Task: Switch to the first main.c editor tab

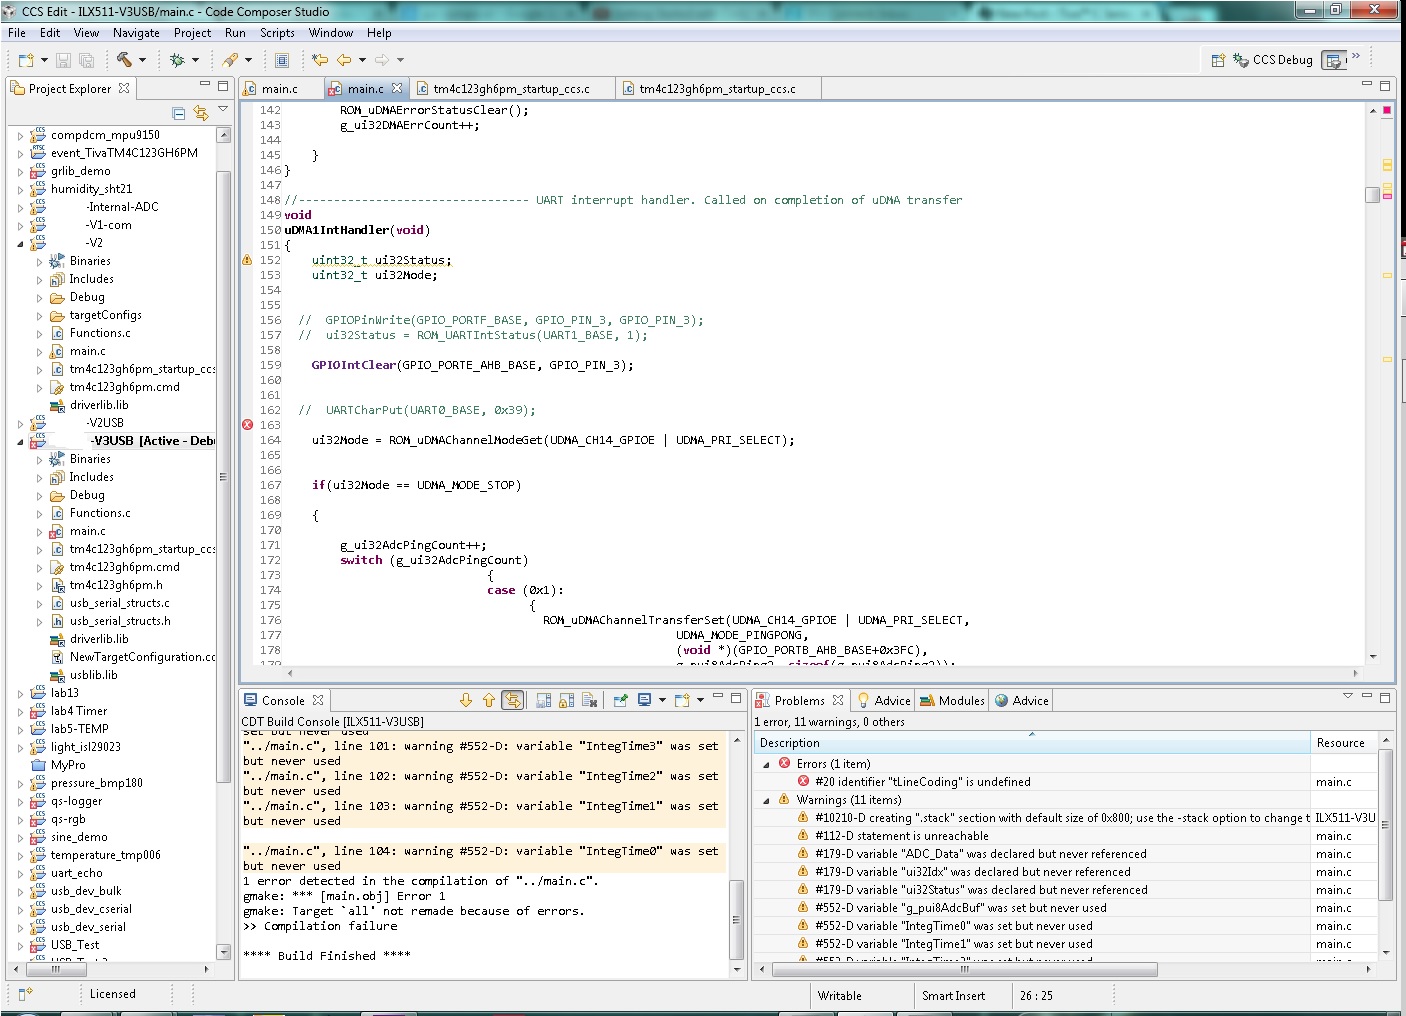Action: pos(280,89)
